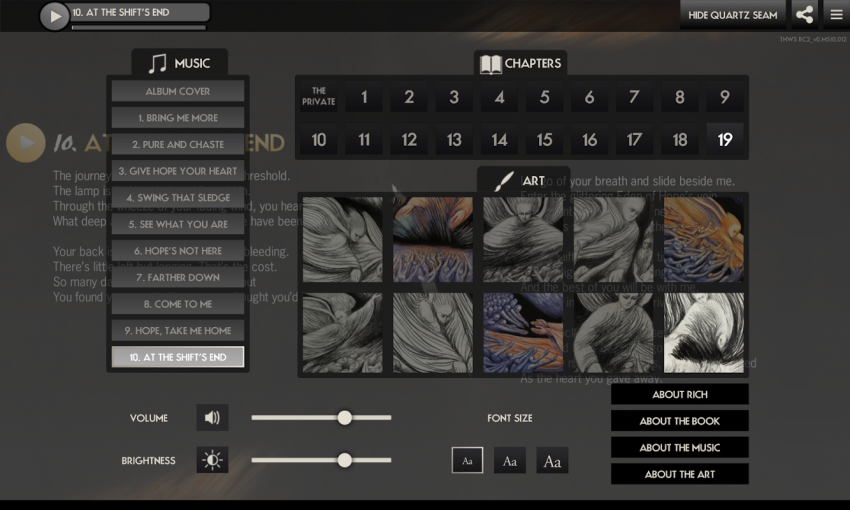The width and height of the screenshot is (850, 510).
Task: Open chapter 2
Action: [409, 96]
